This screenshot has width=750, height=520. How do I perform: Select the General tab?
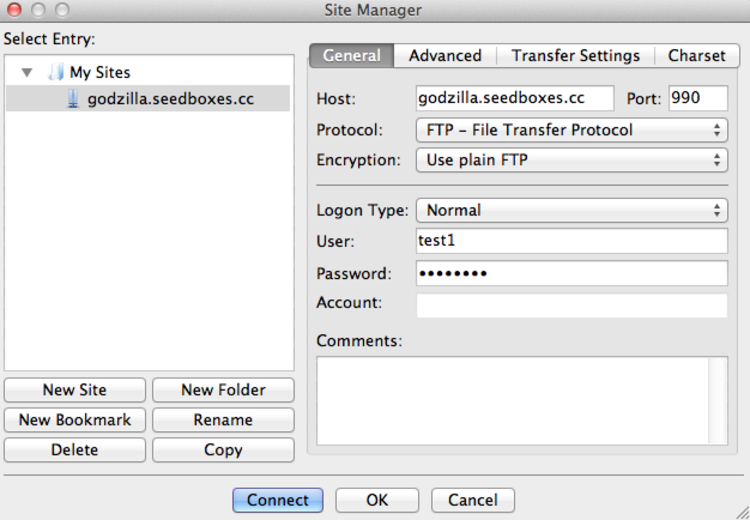[351, 56]
